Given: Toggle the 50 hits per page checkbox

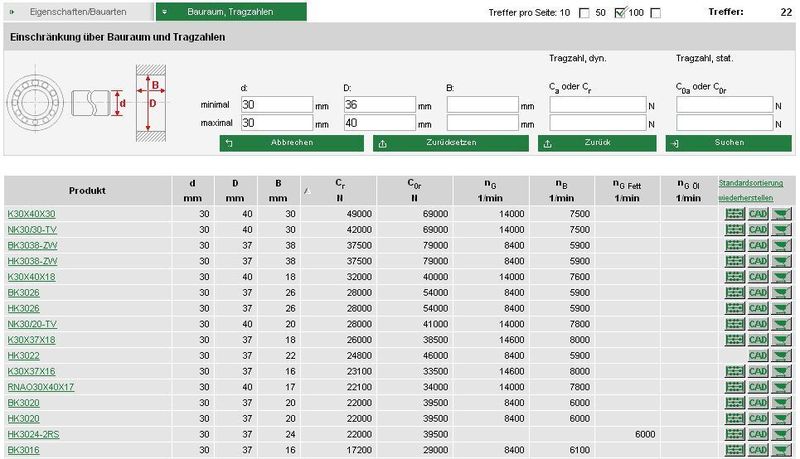Looking at the screenshot, I should click(620, 13).
